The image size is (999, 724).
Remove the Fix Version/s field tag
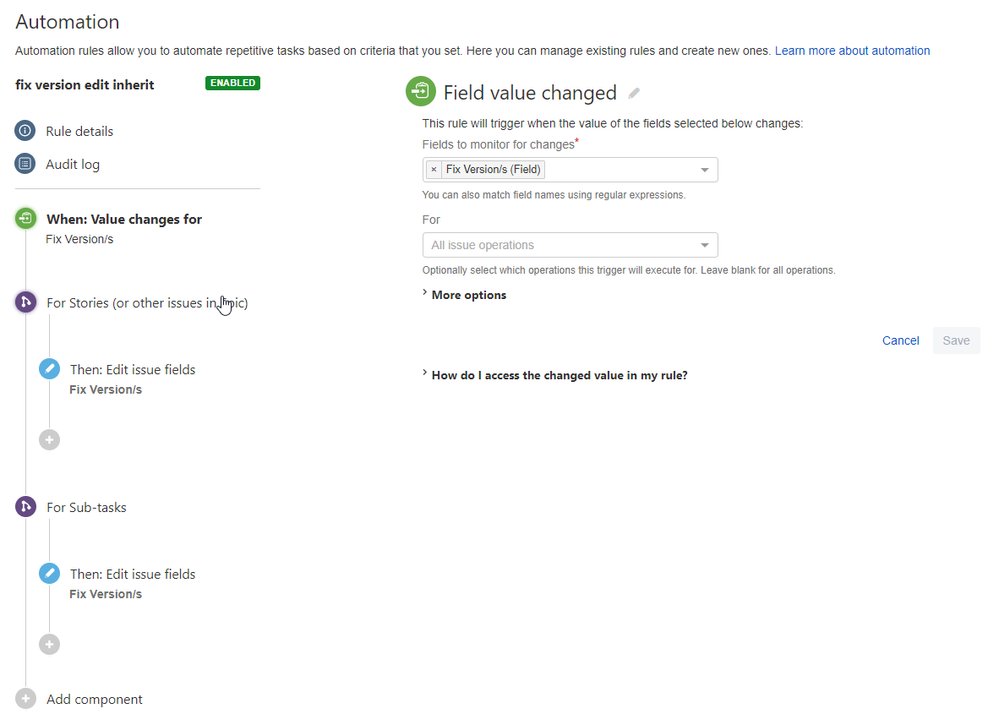[434, 170]
